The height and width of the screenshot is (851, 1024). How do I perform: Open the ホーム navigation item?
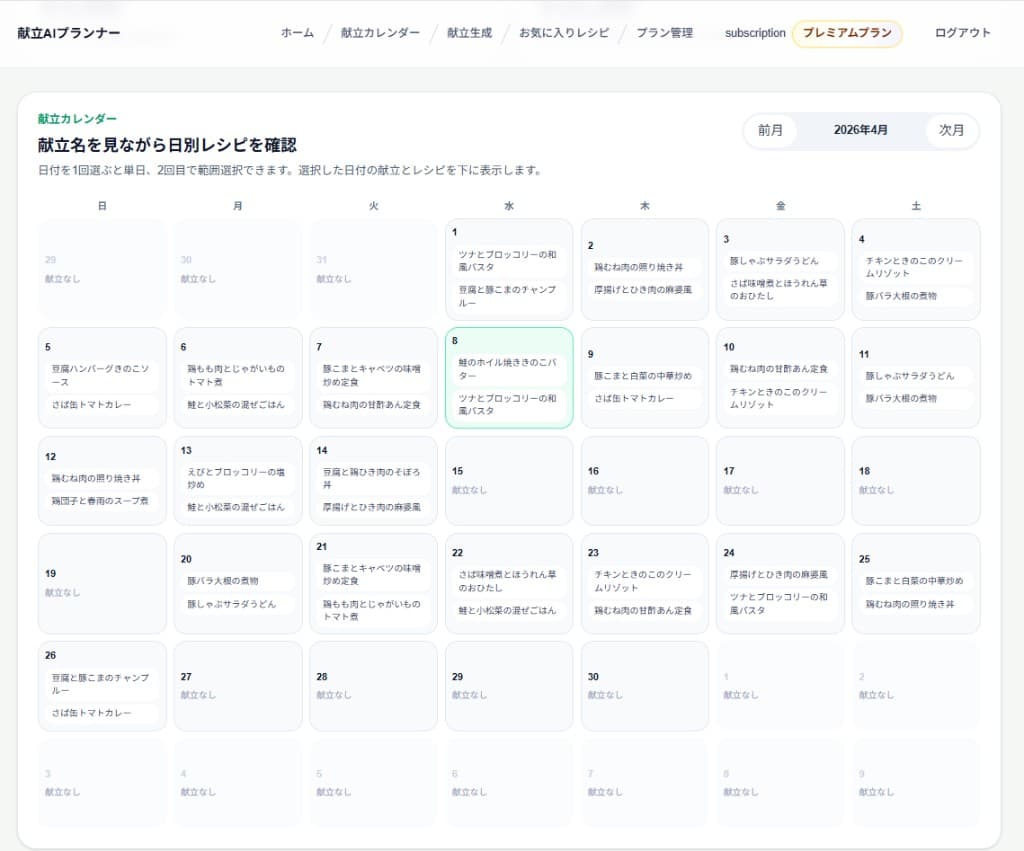(297, 33)
